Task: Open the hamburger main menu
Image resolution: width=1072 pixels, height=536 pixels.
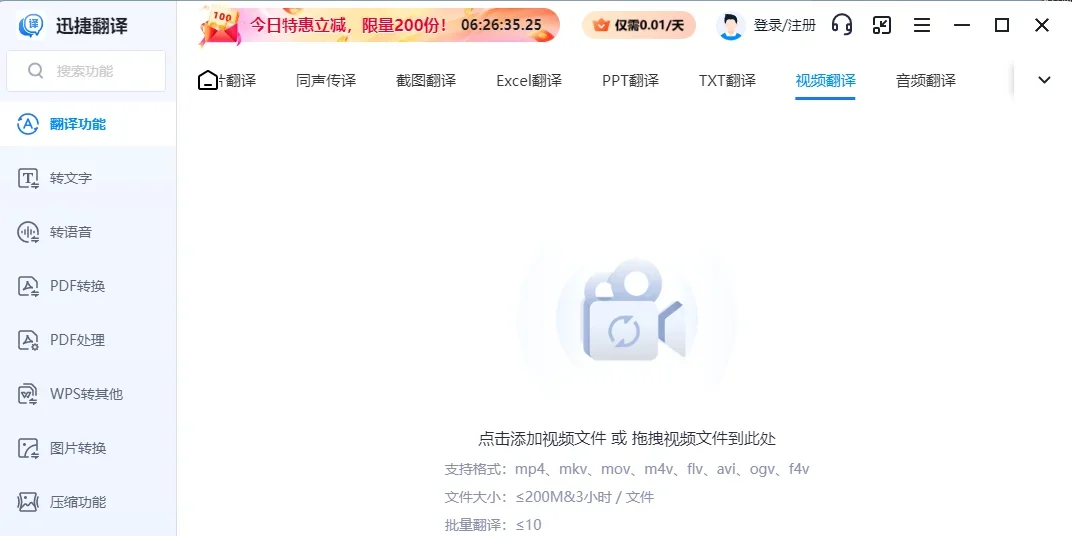Action: 922,25
